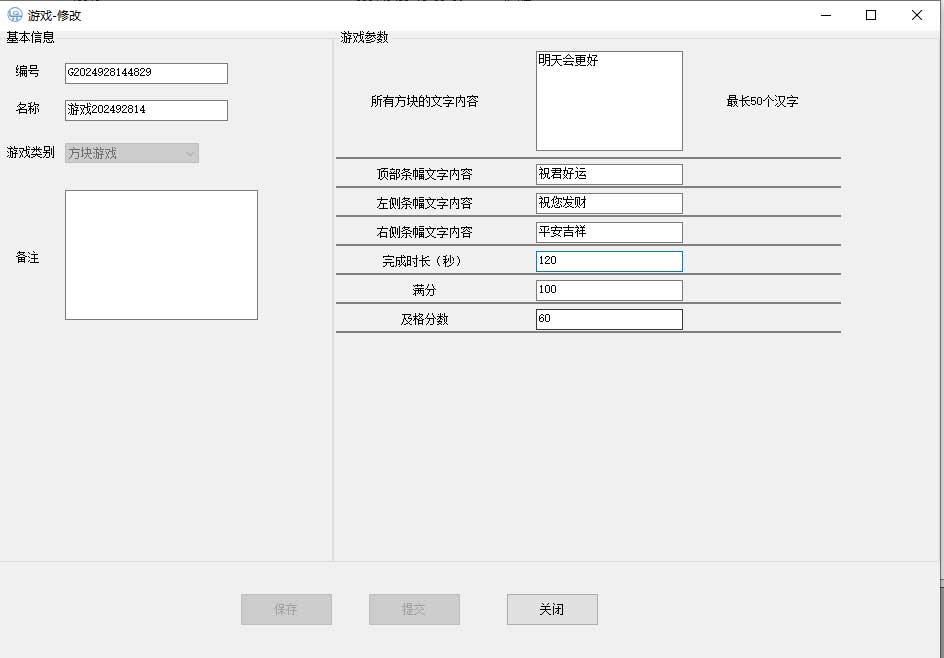Click the 游戏-修改 window title text
This screenshot has height=658, width=944.
[x=54, y=16]
